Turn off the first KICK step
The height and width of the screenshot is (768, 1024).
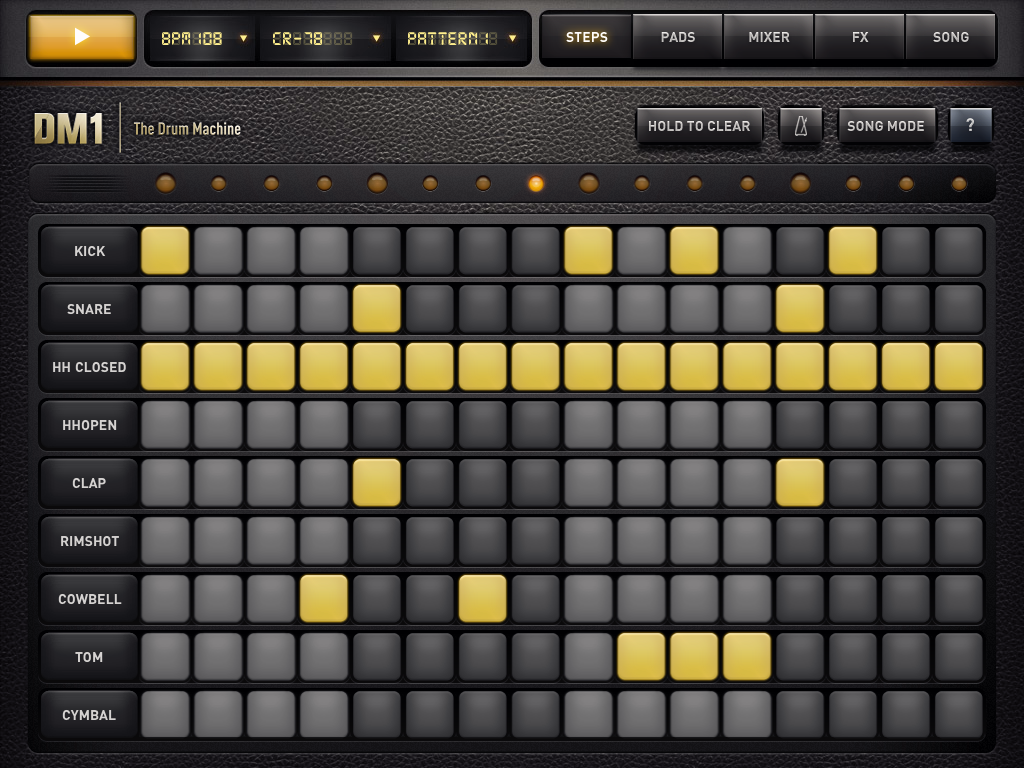[x=165, y=251]
